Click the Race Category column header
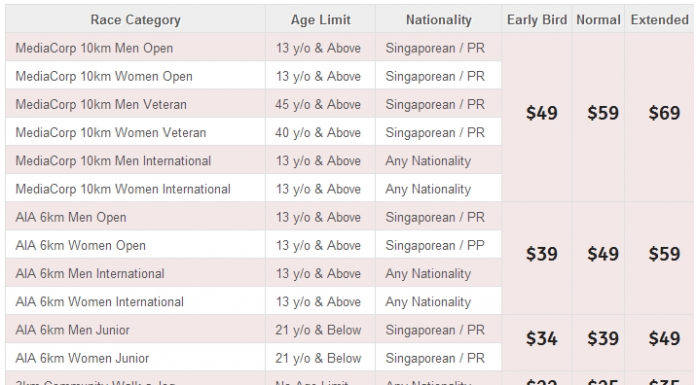This screenshot has width=696, height=385. tap(135, 20)
